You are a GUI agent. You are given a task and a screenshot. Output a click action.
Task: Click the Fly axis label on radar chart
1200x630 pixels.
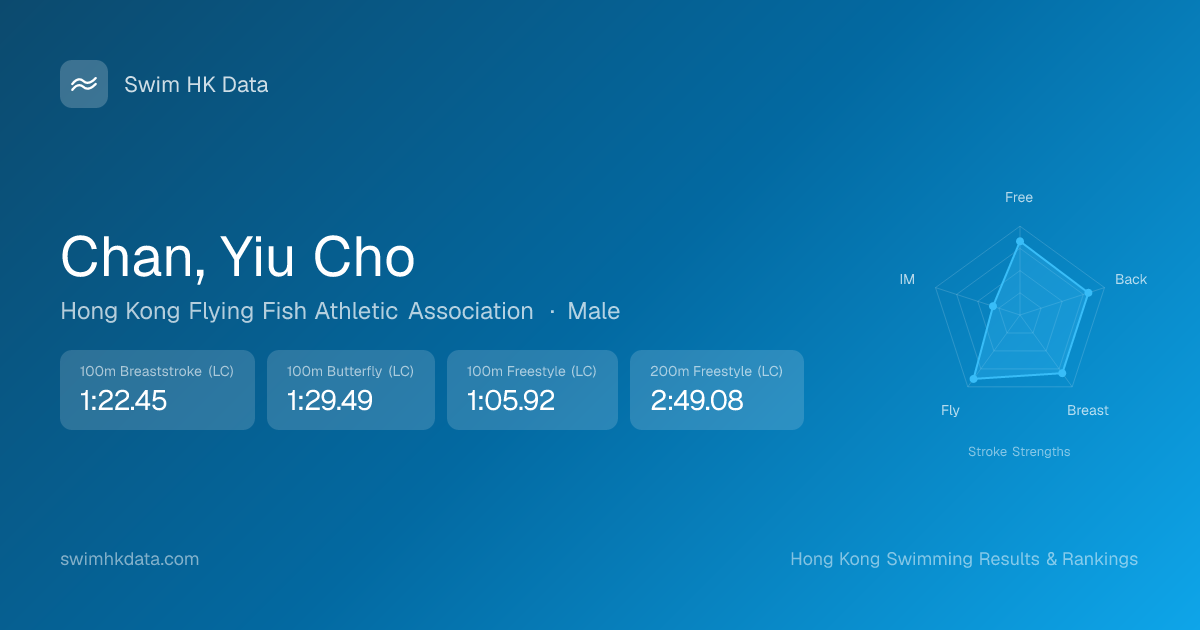pyautogui.click(x=950, y=410)
